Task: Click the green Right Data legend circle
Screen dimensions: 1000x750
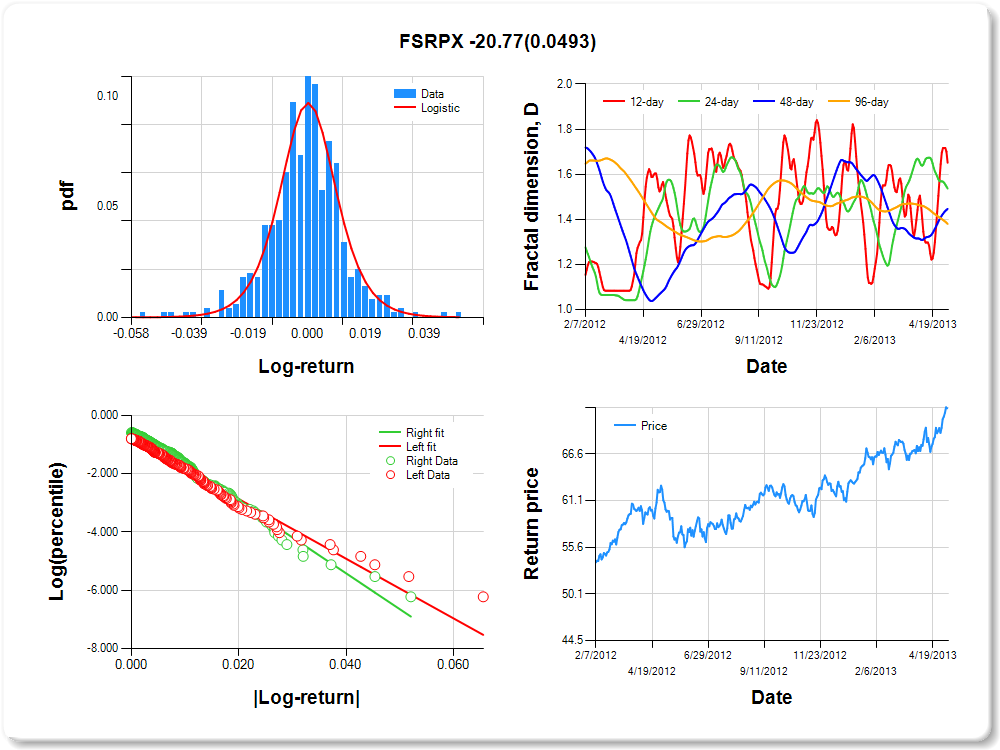Action: pos(390,460)
